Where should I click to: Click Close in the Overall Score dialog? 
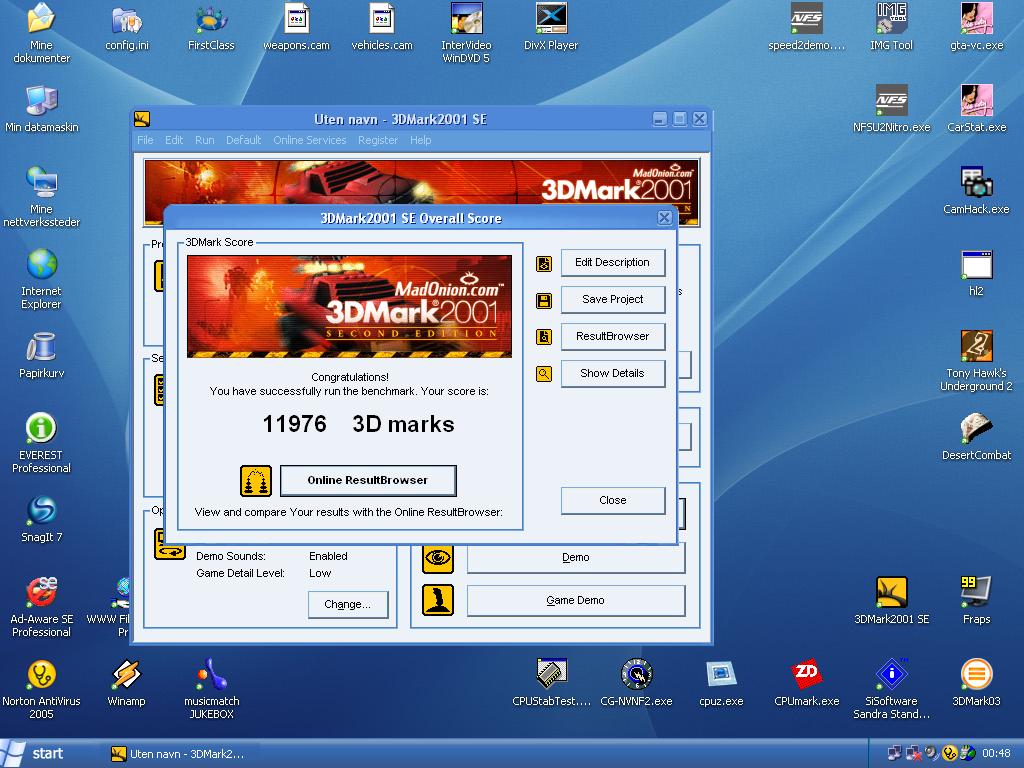[x=613, y=500]
